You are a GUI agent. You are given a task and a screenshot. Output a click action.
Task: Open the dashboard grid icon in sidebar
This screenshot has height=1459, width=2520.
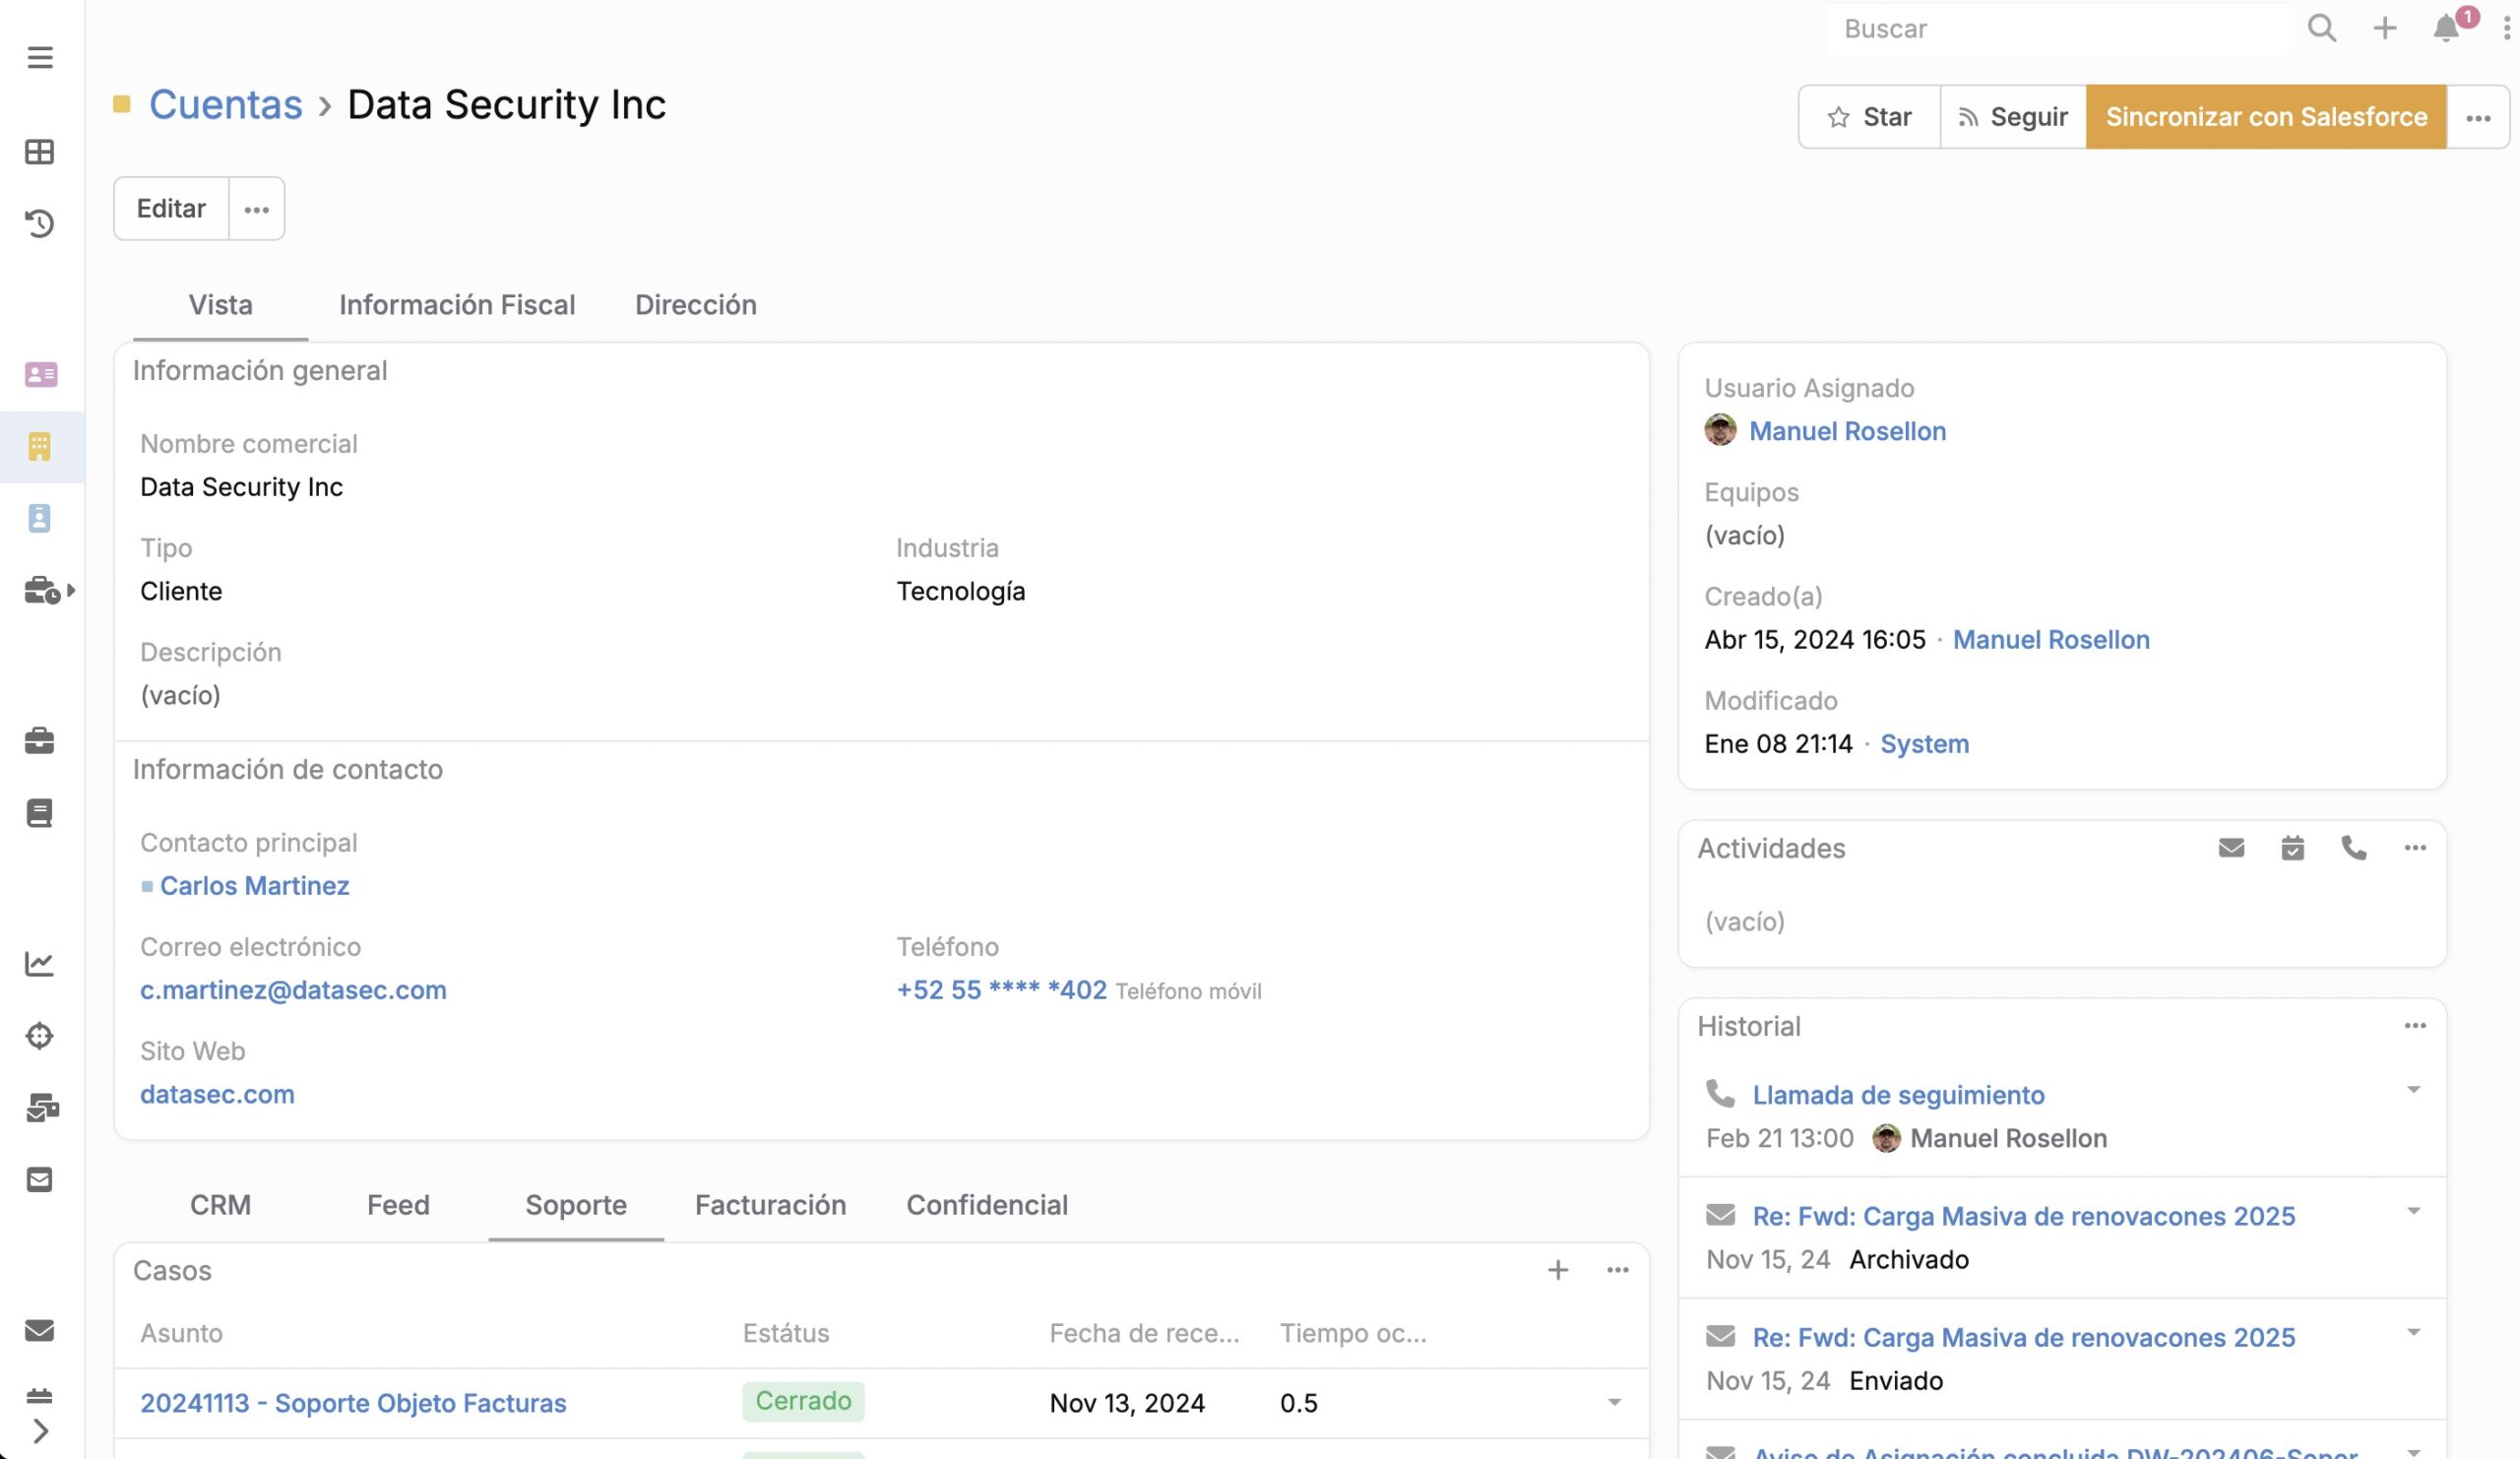coord(40,152)
